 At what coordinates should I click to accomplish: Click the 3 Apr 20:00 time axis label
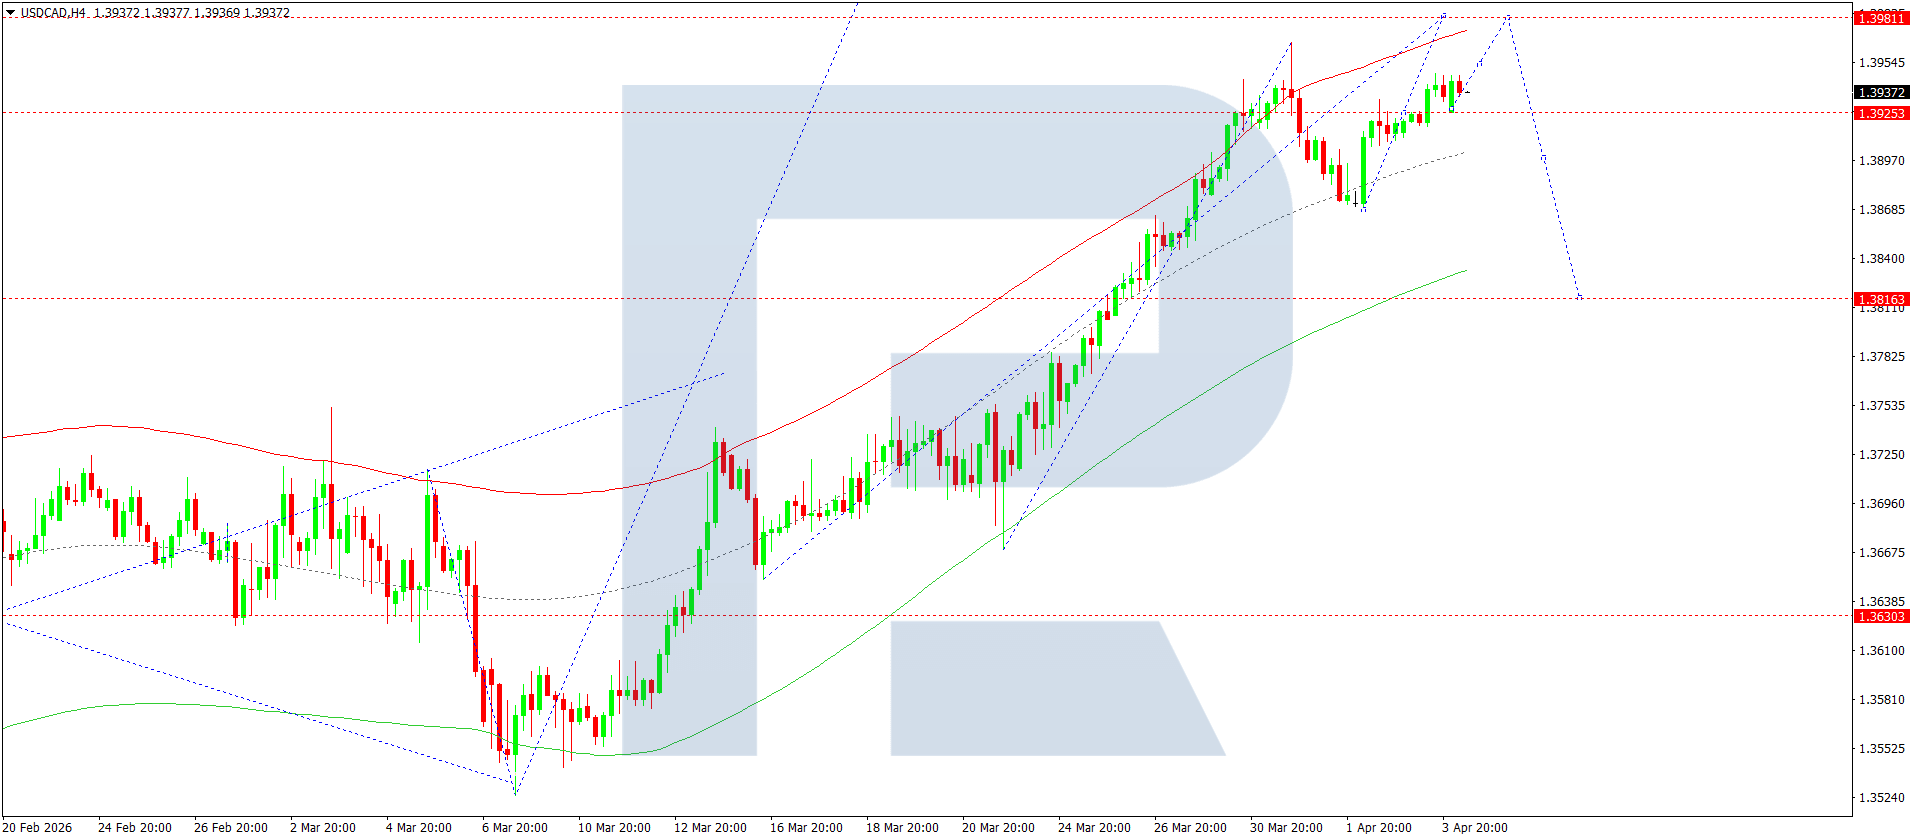pos(1474,827)
